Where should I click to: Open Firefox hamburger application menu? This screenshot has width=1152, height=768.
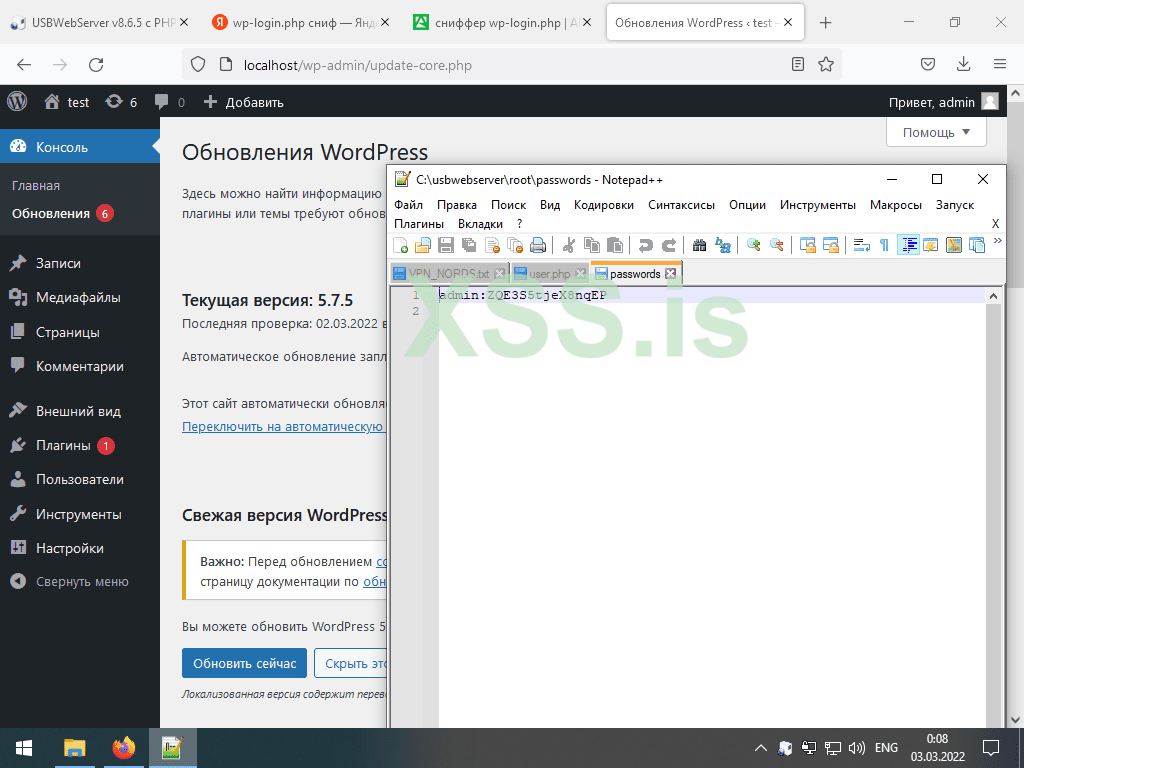pos(999,65)
